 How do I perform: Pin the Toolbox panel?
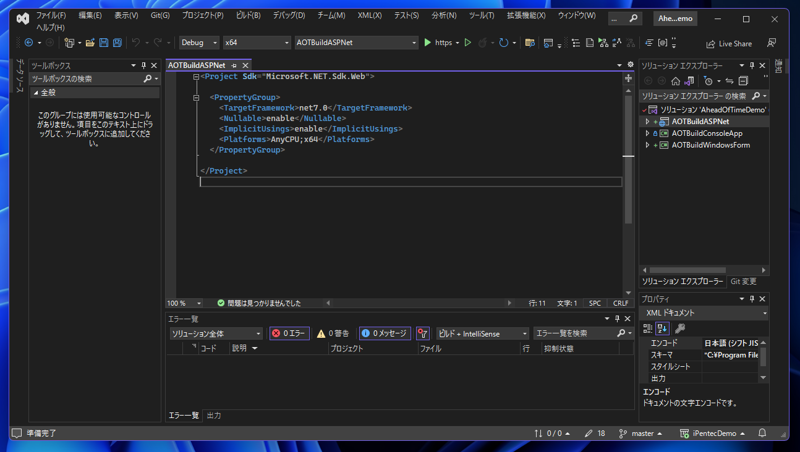[x=143, y=66]
